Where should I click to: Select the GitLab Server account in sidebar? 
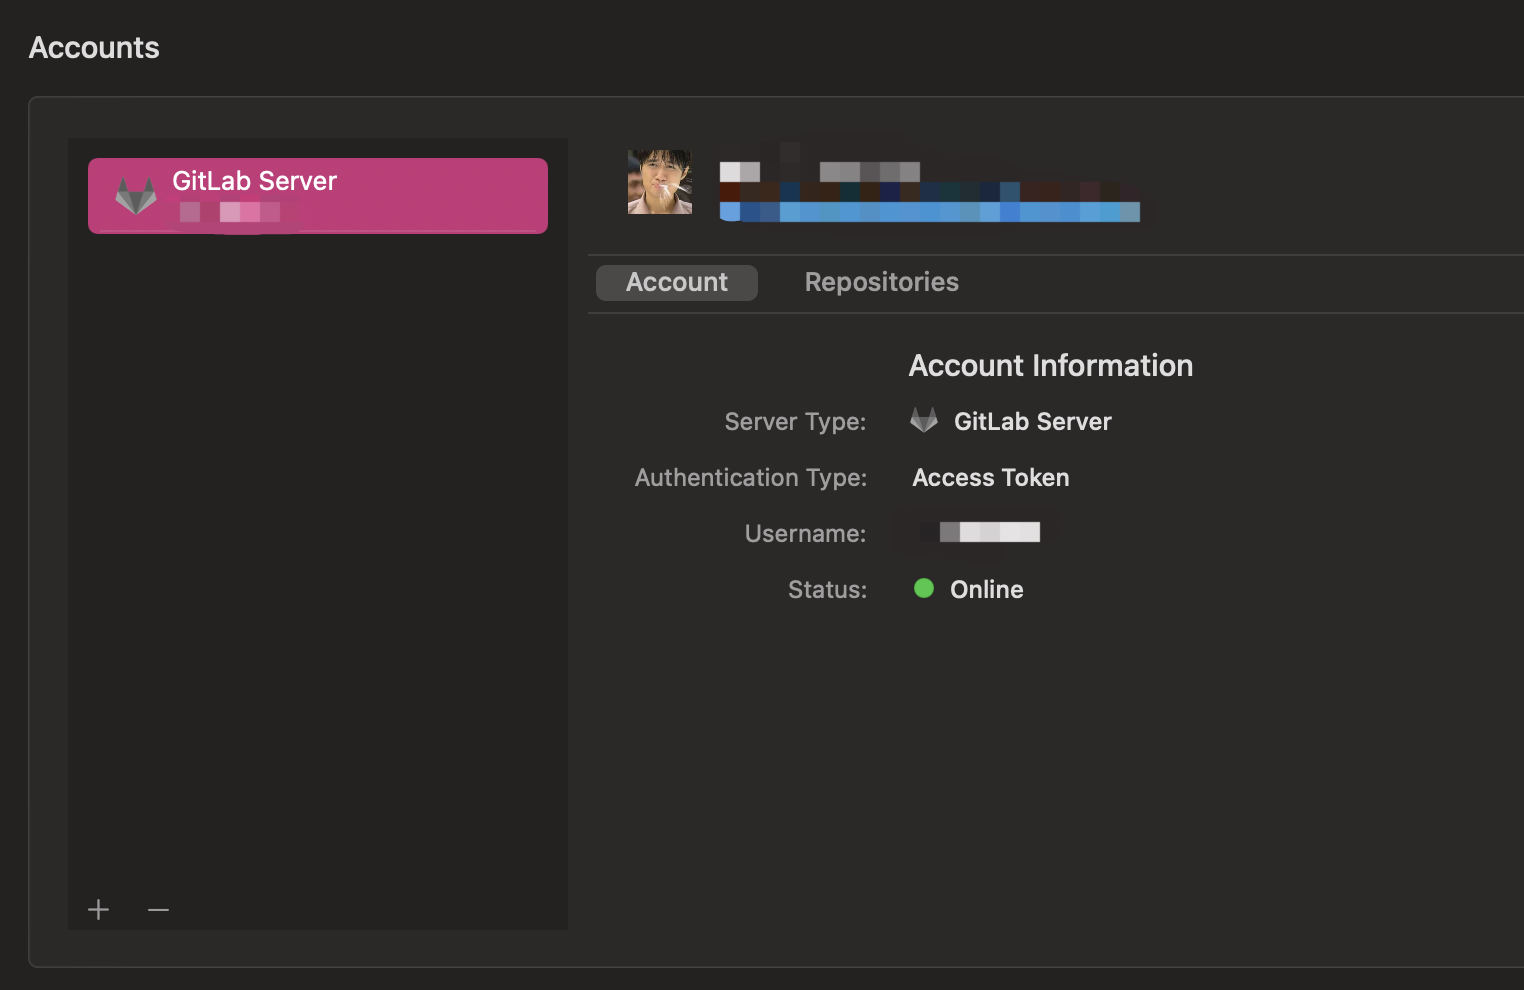pyautogui.click(x=318, y=196)
